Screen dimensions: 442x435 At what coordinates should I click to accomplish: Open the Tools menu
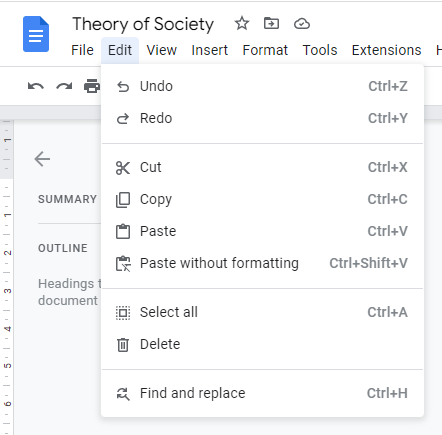pos(320,50)
